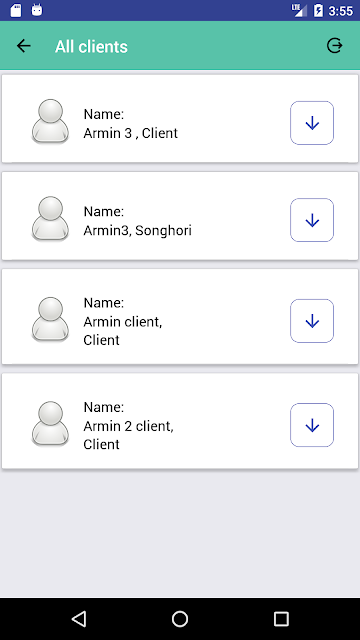
Task: Select the Armin3, Songhori name text
Action: (x=138, y=231)
